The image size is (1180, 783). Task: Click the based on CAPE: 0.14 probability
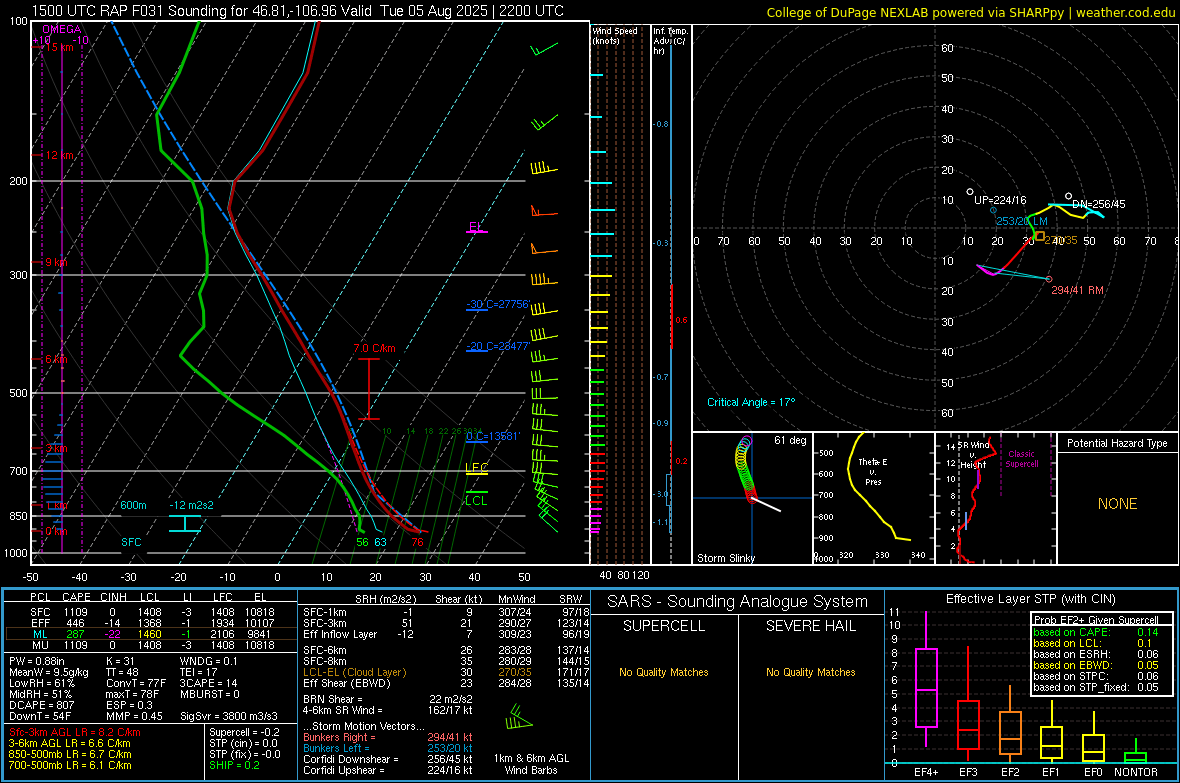pos(1096,632)
